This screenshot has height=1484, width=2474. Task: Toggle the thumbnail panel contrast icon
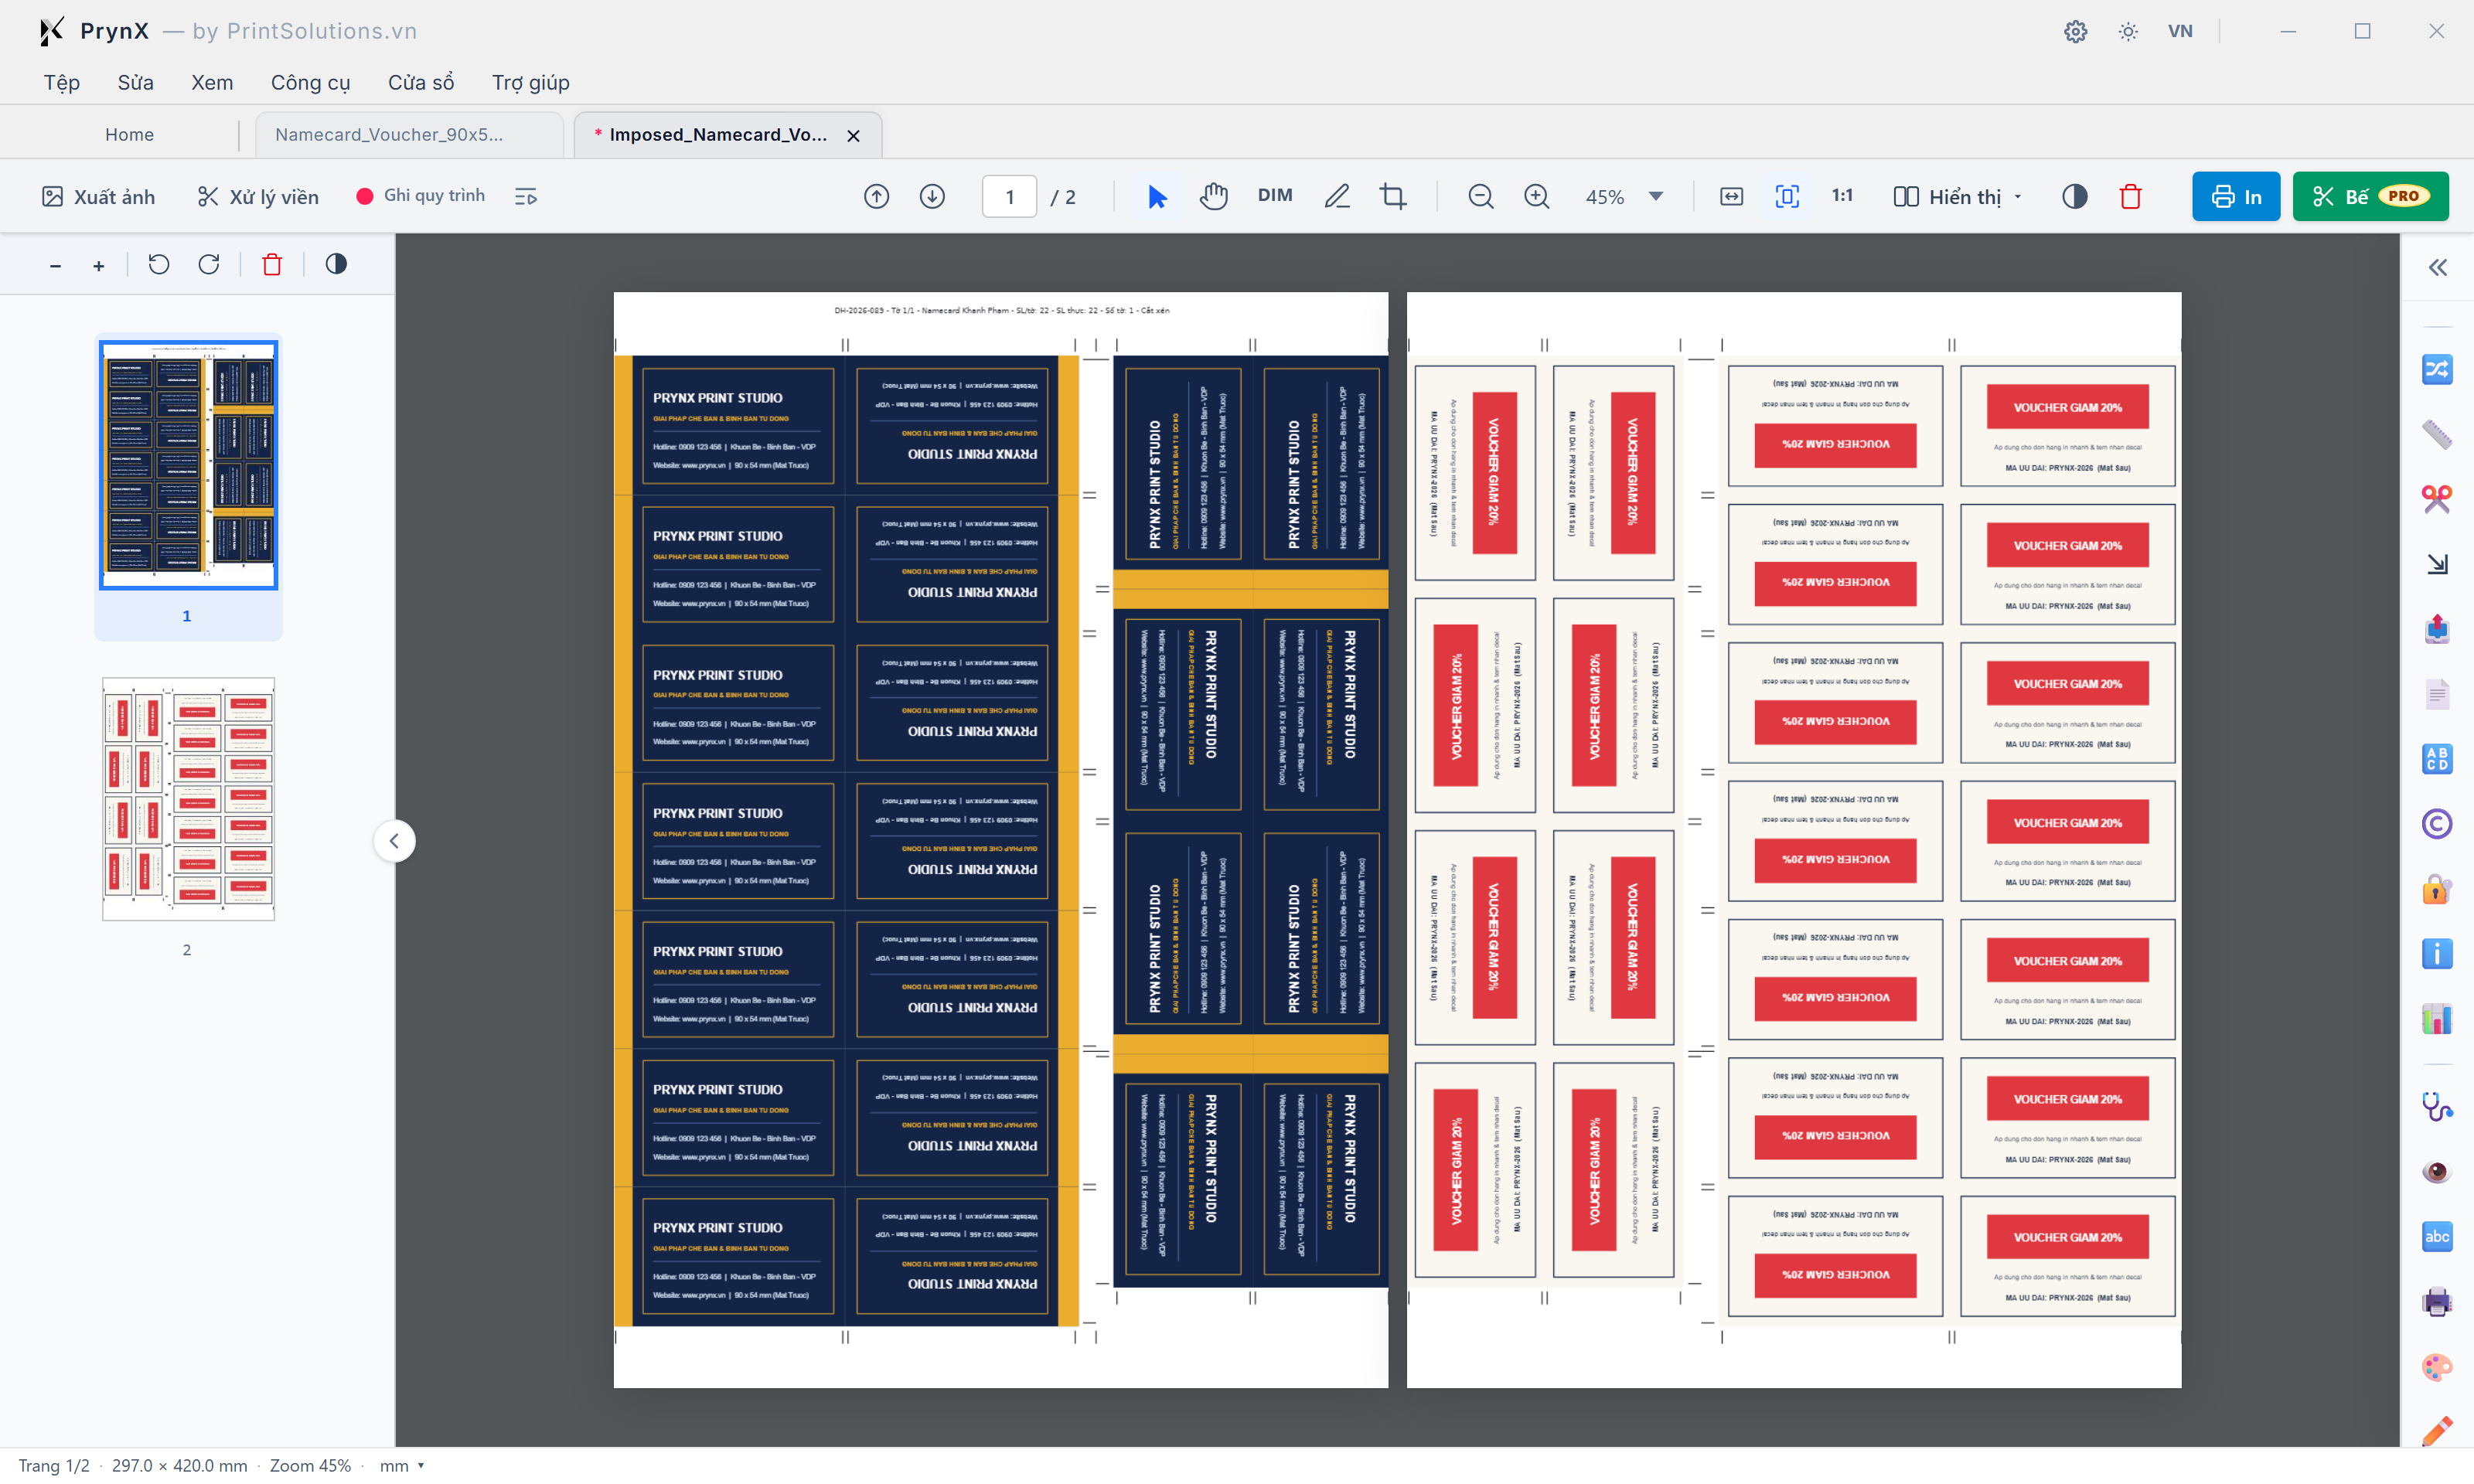336,264
